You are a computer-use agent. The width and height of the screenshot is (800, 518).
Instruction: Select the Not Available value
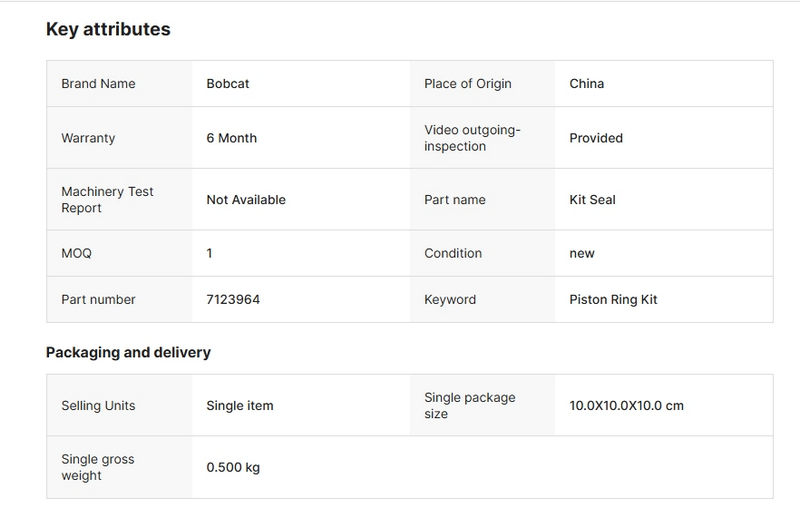coord(246,200)
